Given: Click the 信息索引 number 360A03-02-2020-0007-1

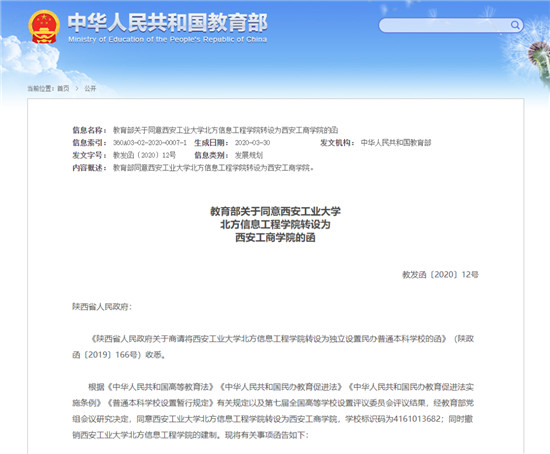Looking at the screenshot, I should [150, 143].
